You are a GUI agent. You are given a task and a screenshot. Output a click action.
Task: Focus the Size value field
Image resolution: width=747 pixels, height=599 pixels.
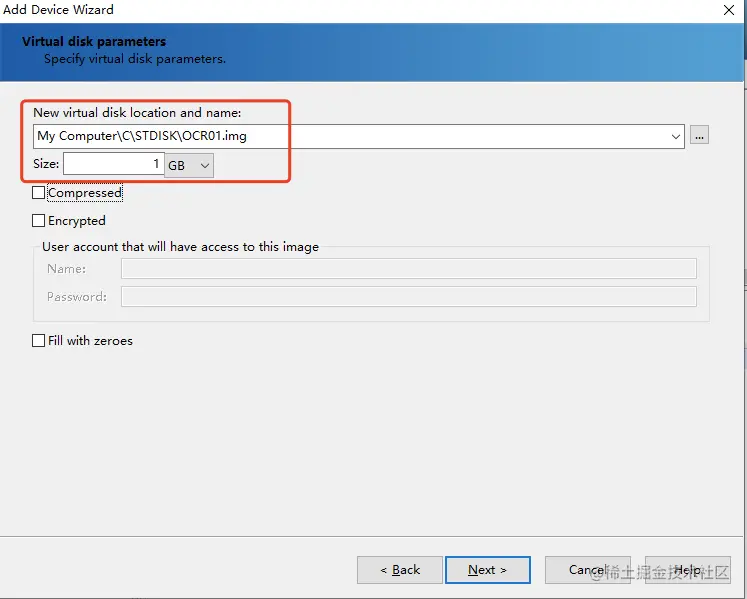[x=114, y=163]
